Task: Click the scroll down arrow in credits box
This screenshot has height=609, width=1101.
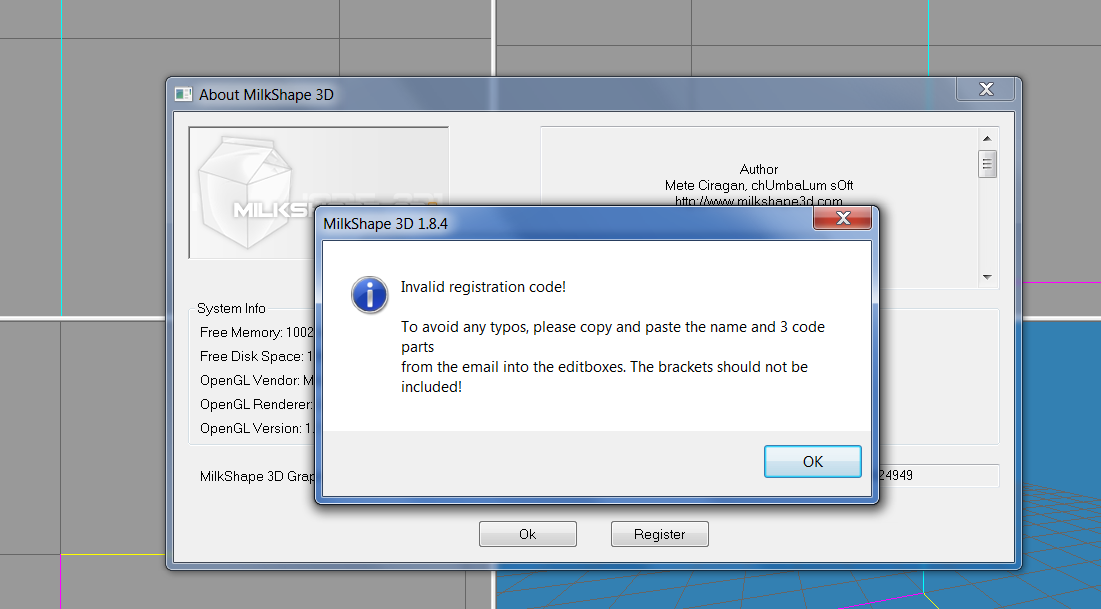Action: pyautogui.click(x=987, y=277)
